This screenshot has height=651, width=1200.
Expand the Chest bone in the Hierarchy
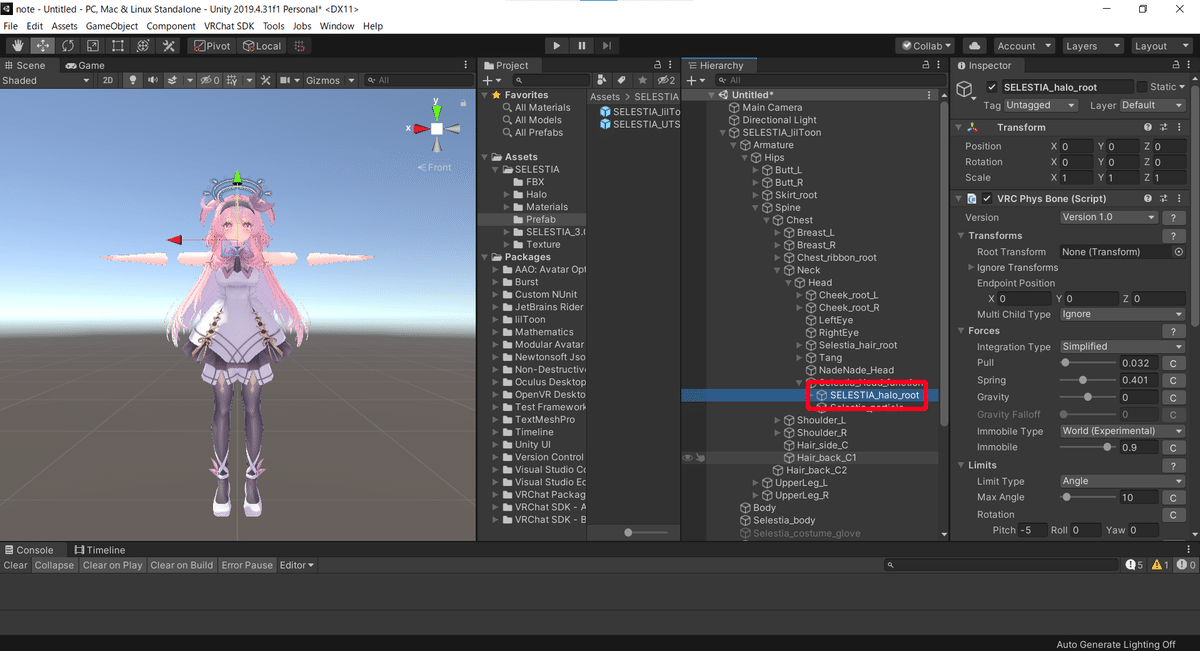coord(766,219)
